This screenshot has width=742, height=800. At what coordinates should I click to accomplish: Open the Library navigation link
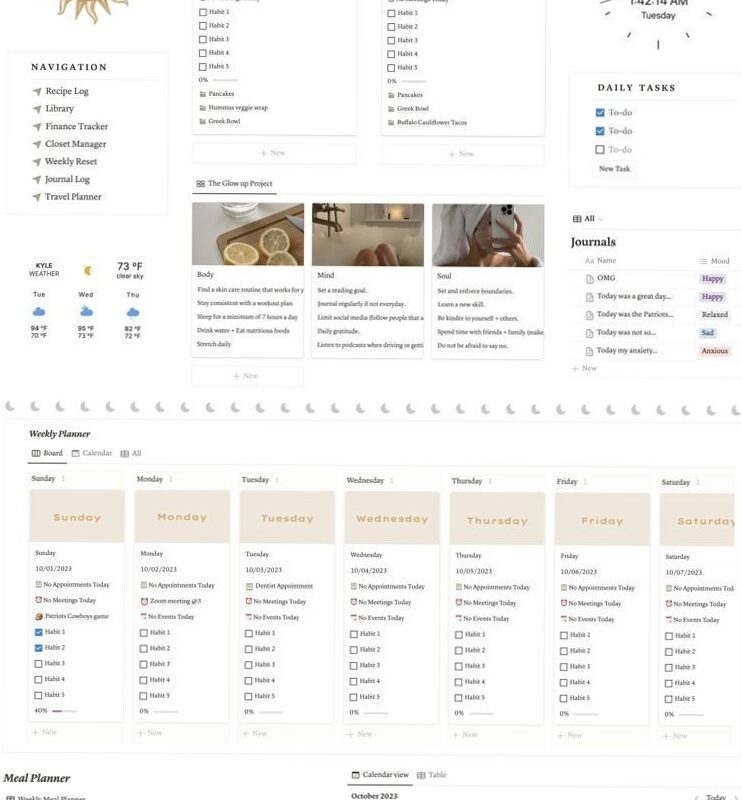point(59,108)
